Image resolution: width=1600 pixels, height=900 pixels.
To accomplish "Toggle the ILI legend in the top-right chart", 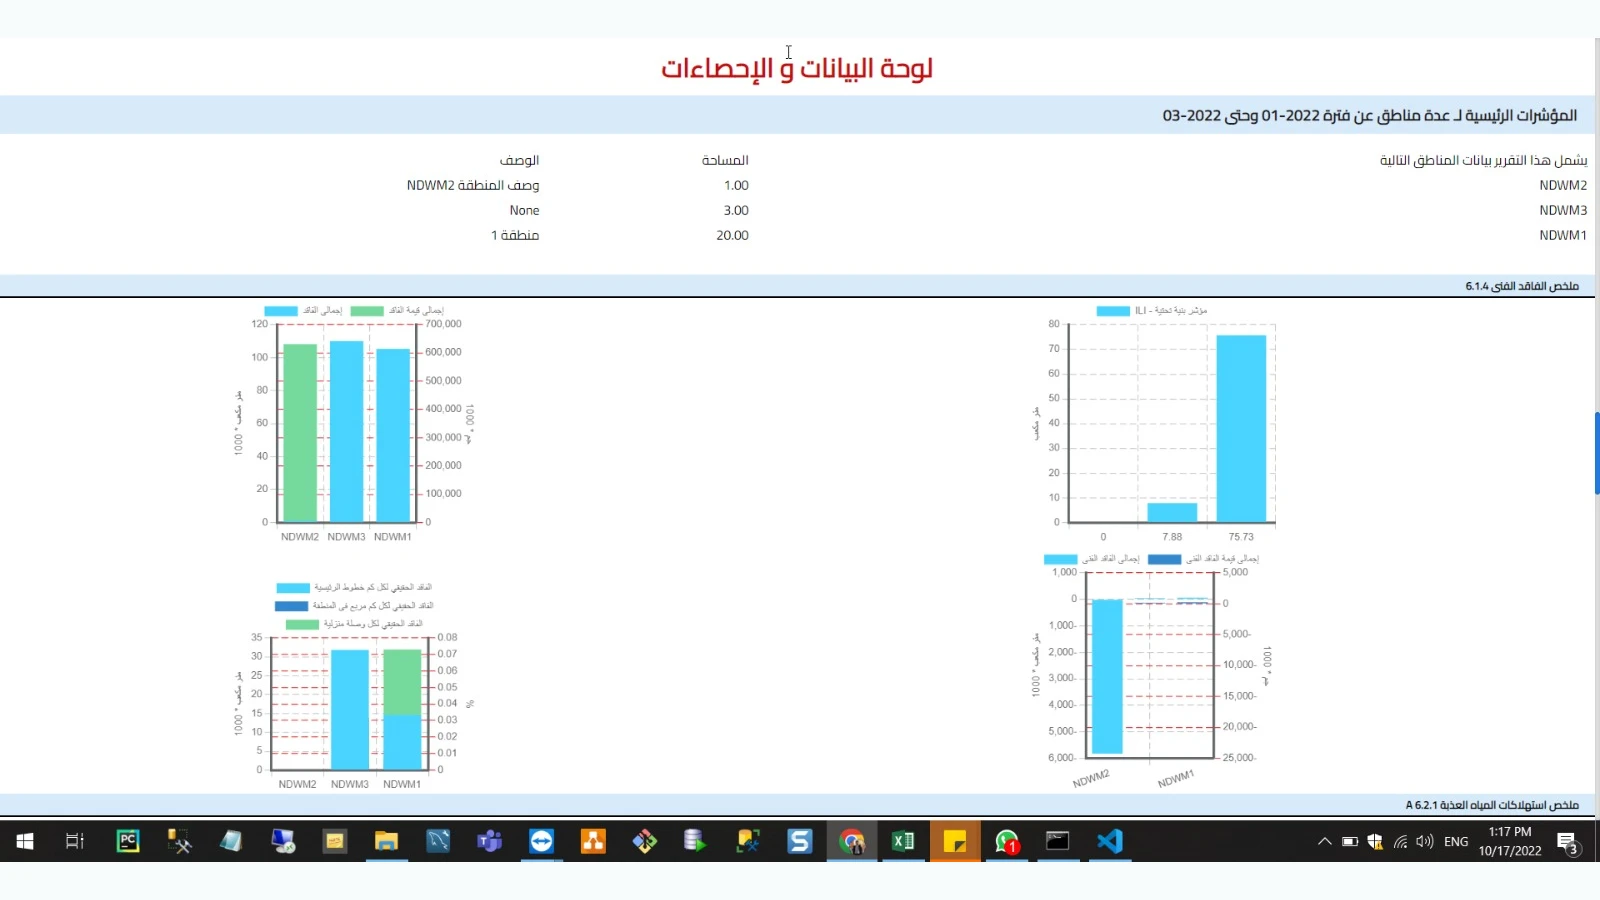I will click(1152, 311).
